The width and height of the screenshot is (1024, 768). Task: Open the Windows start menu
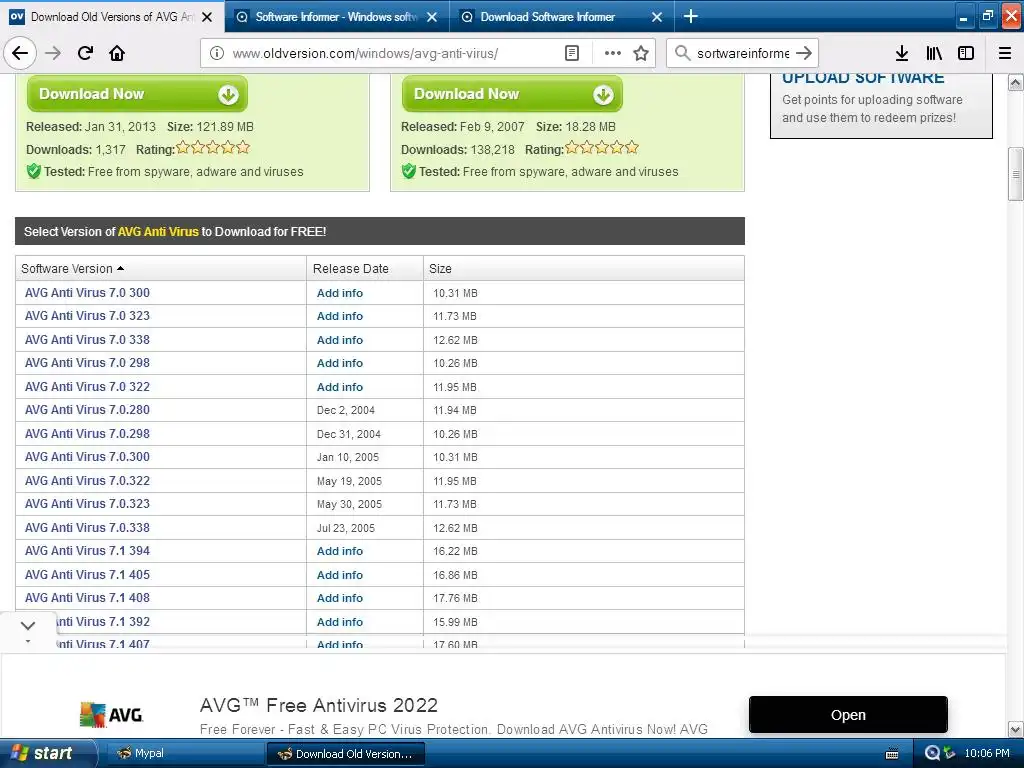coord(48,754)
